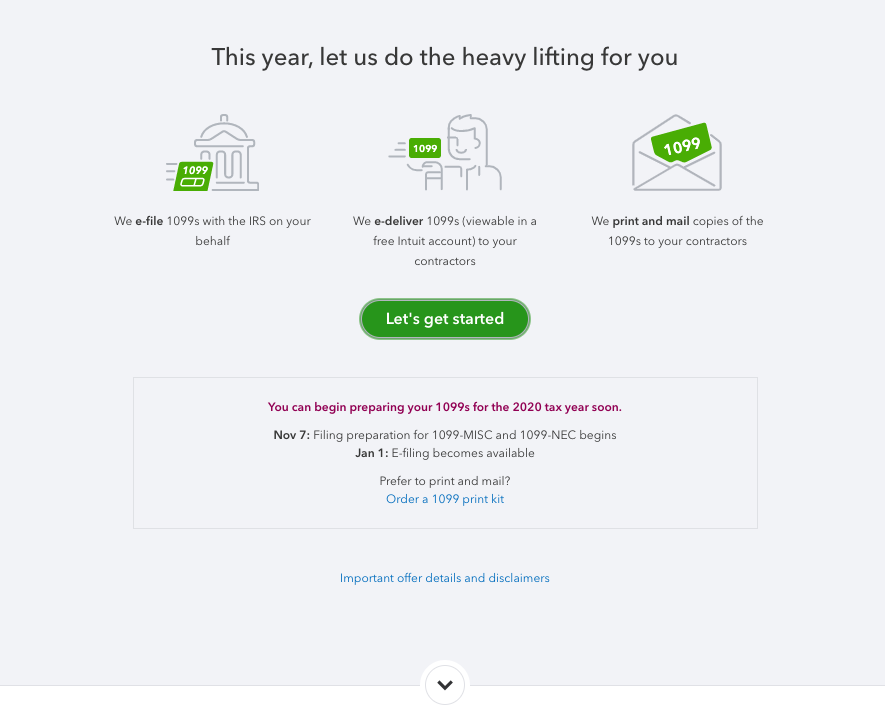Expand the page with the down chevron button
This screenshot has height=728, width=885.
(x=445, y=685)
